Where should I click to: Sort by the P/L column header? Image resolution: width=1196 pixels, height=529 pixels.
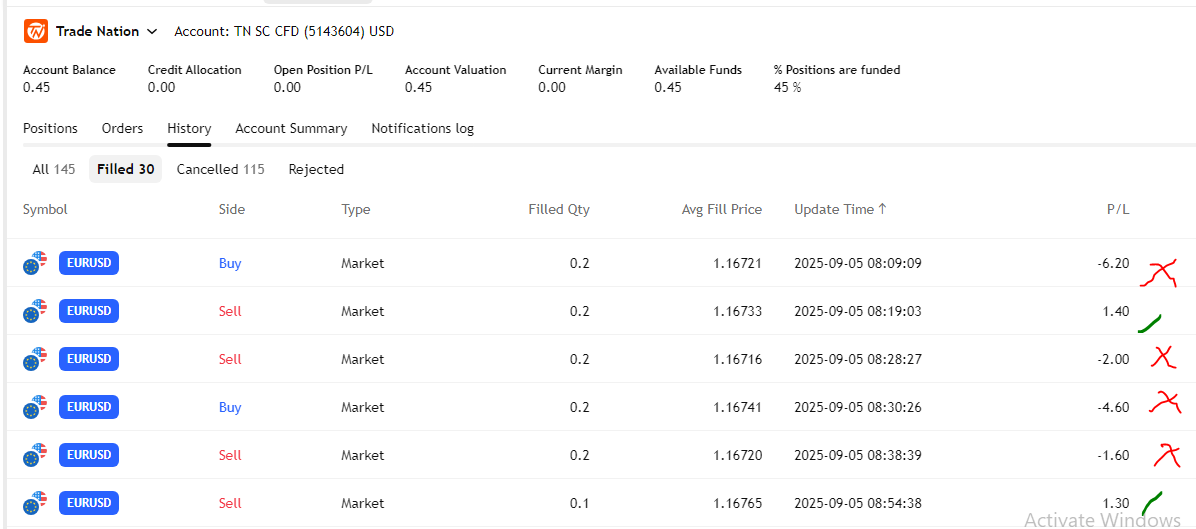click(x=1117, y=209)
